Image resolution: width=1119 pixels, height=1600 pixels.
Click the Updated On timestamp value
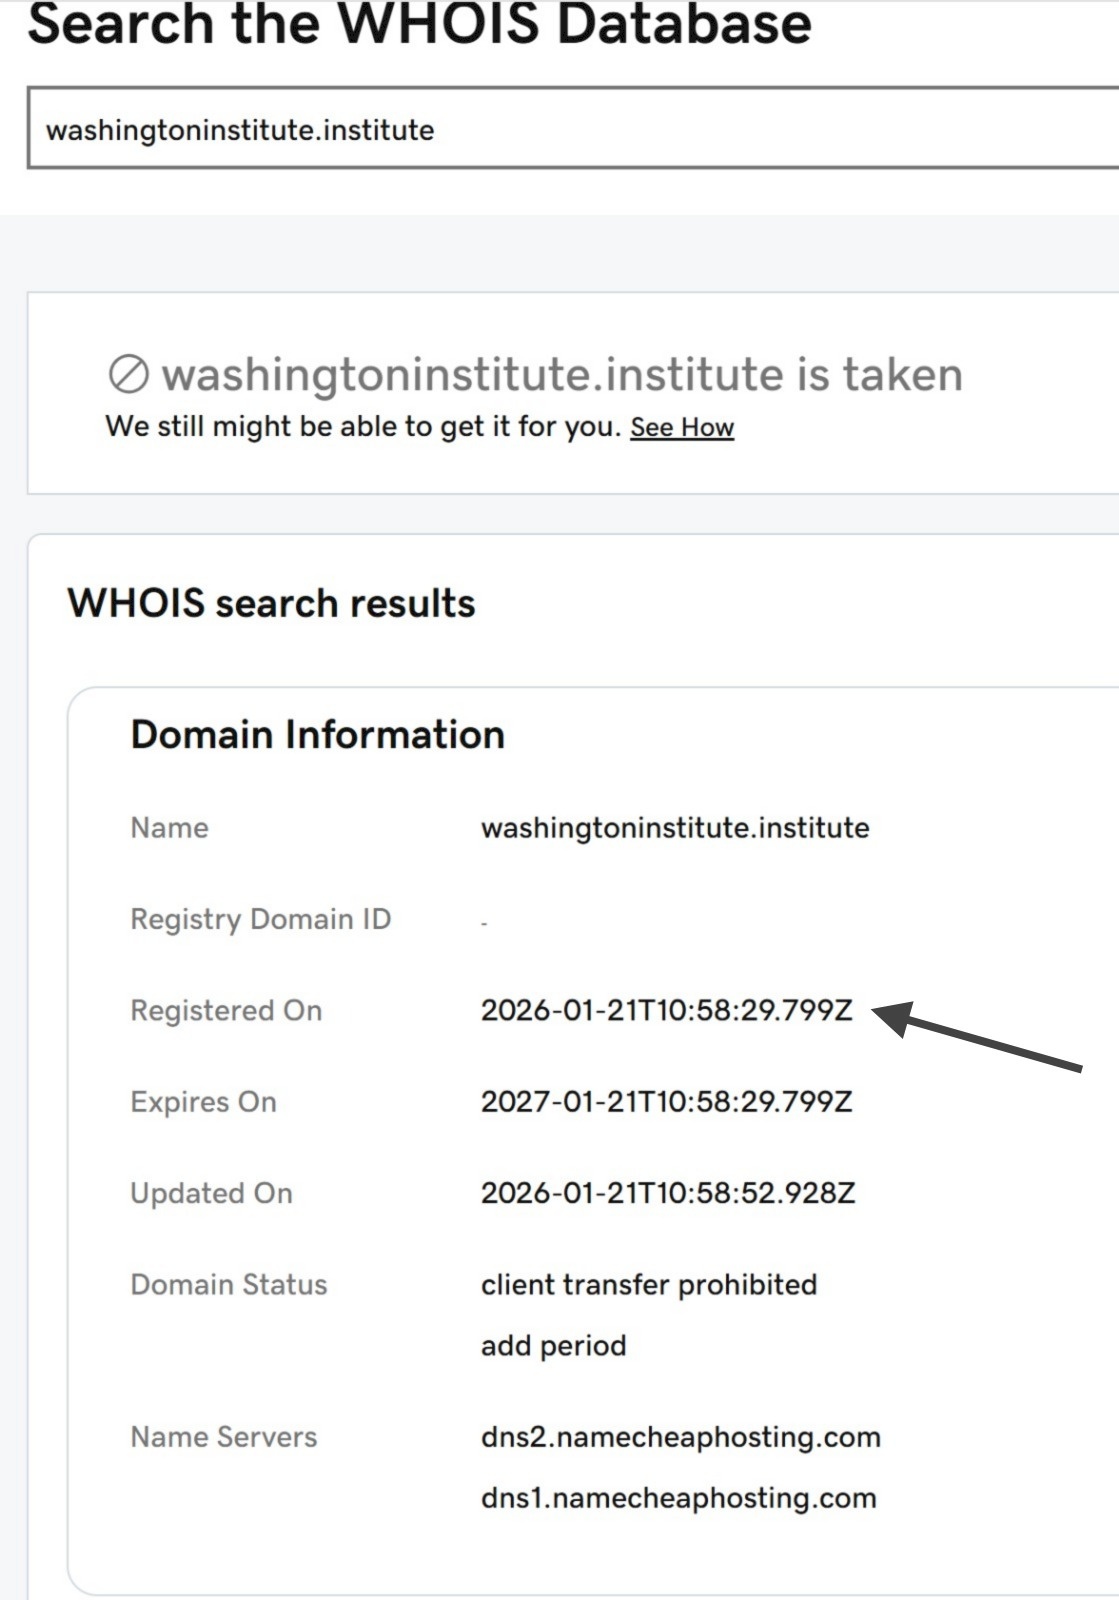(x=668, y=1193)
